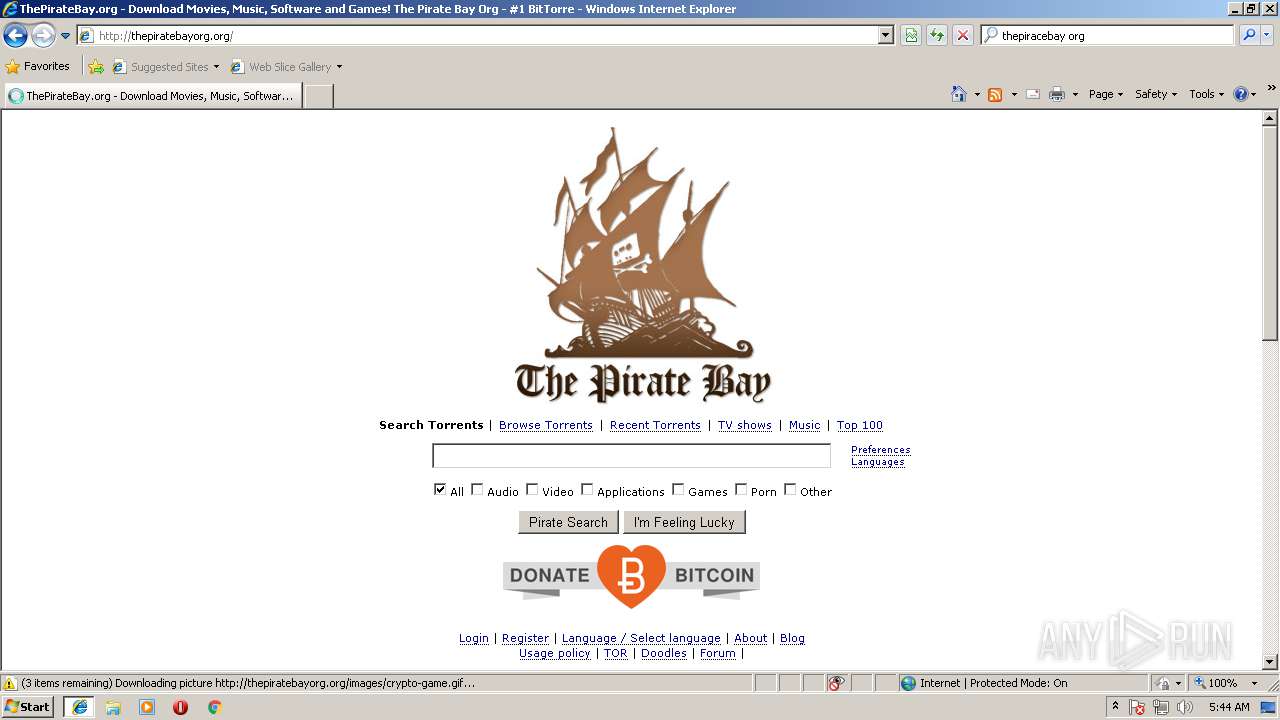The width and height of the screenshot is (1280, 720).
Task: Click the search magnifier button
Action: 1249,35
